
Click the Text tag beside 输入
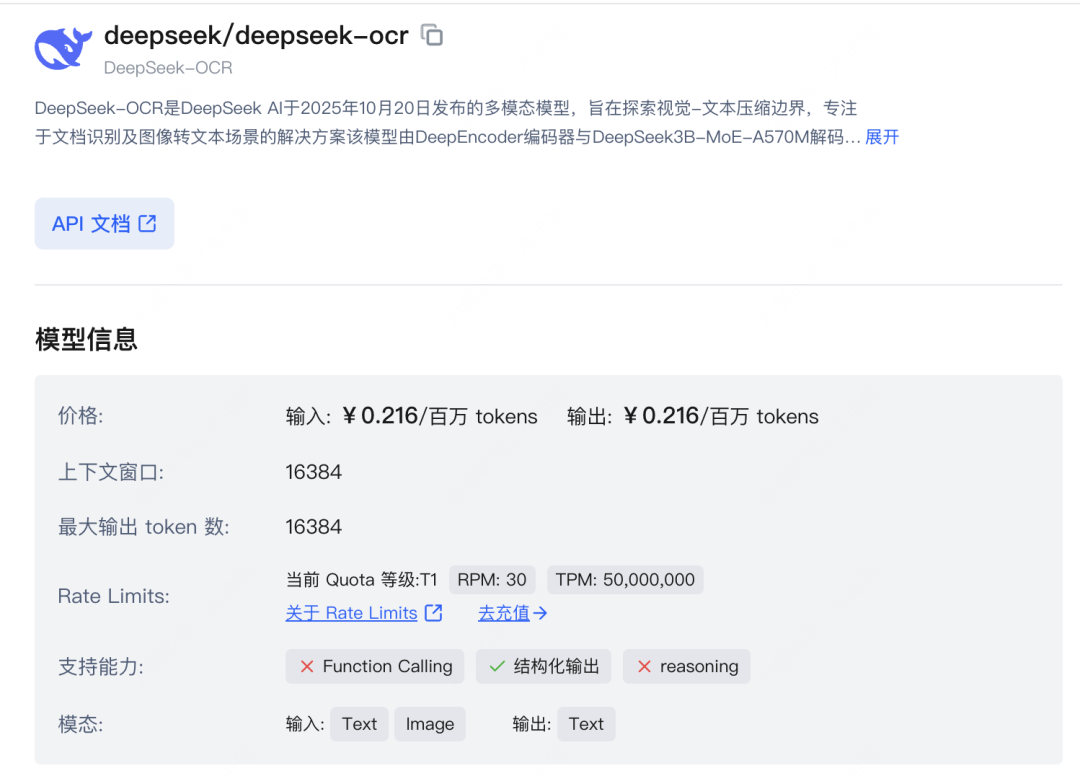[x=359, y=724]
